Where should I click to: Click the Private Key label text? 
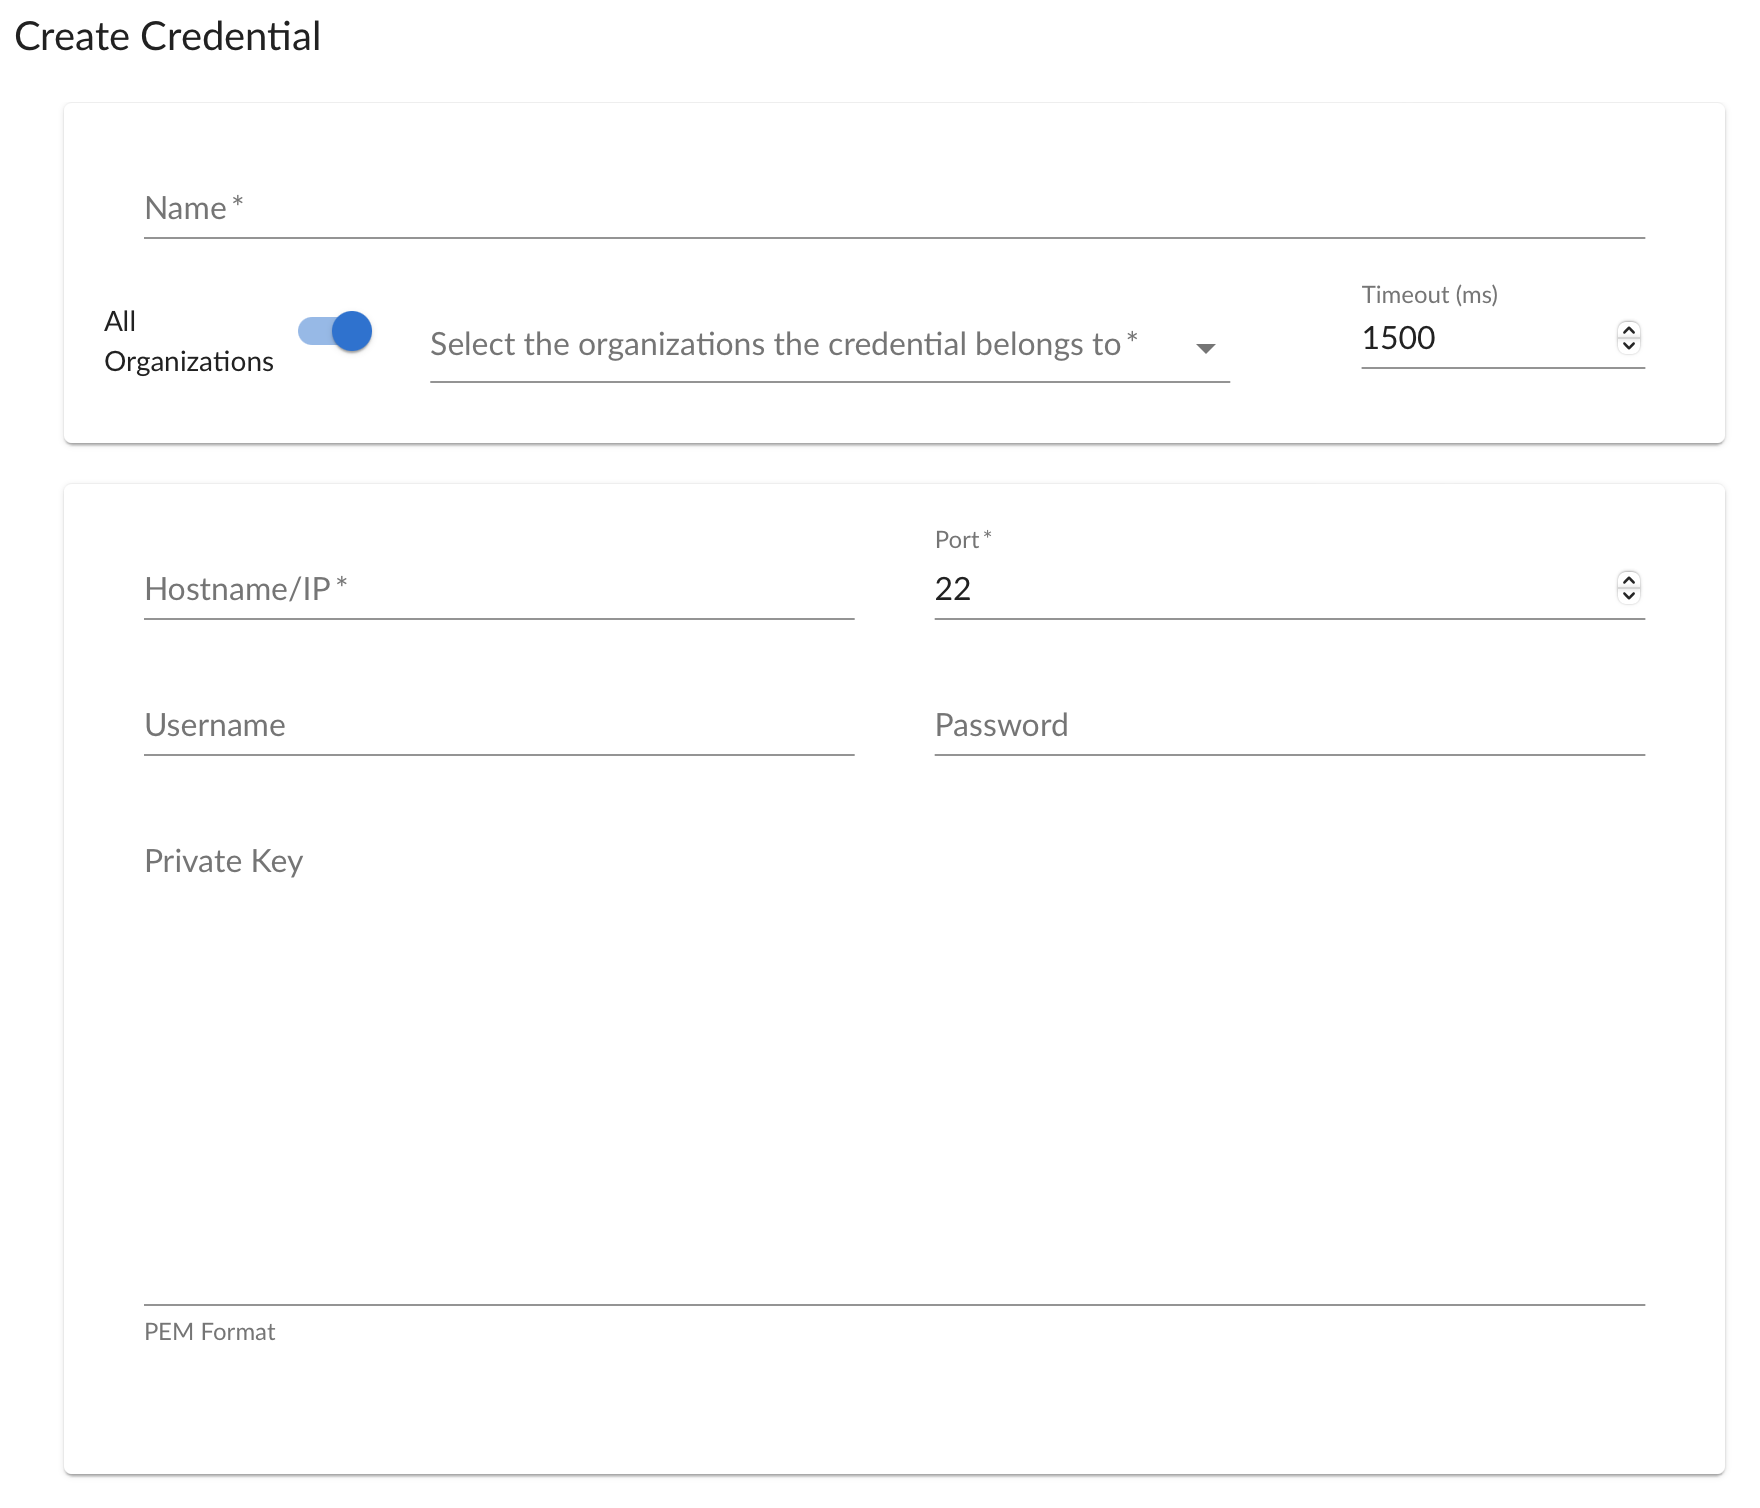[x=223, y=861]
